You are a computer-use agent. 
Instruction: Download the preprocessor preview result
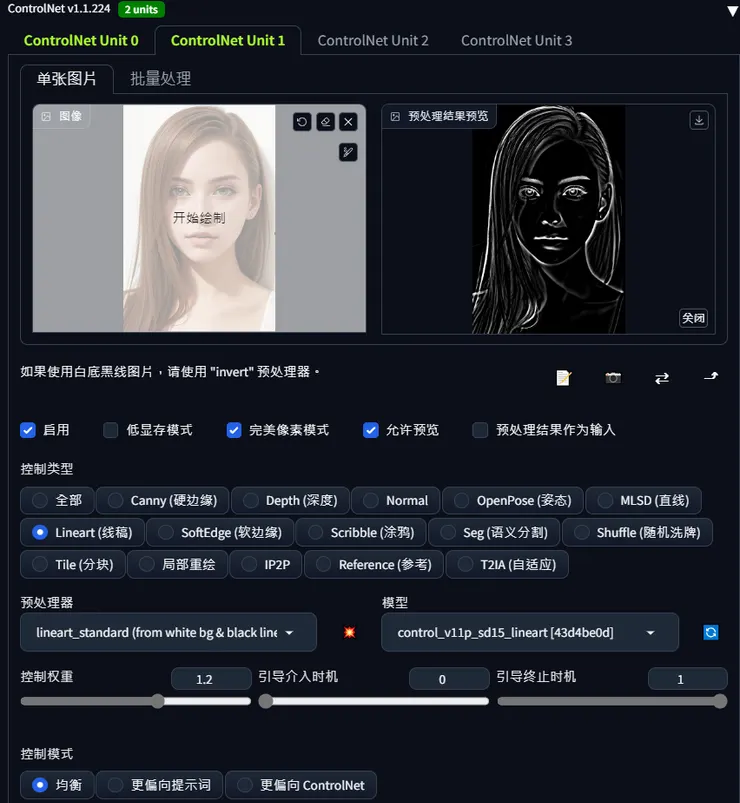coord(699,120)
